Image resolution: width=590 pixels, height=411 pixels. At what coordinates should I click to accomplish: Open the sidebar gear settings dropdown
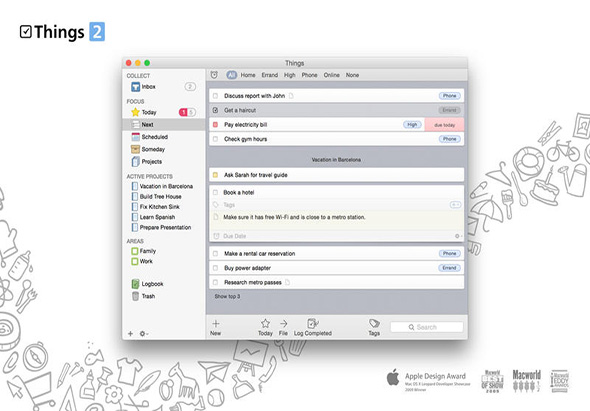tap(144, 333)
